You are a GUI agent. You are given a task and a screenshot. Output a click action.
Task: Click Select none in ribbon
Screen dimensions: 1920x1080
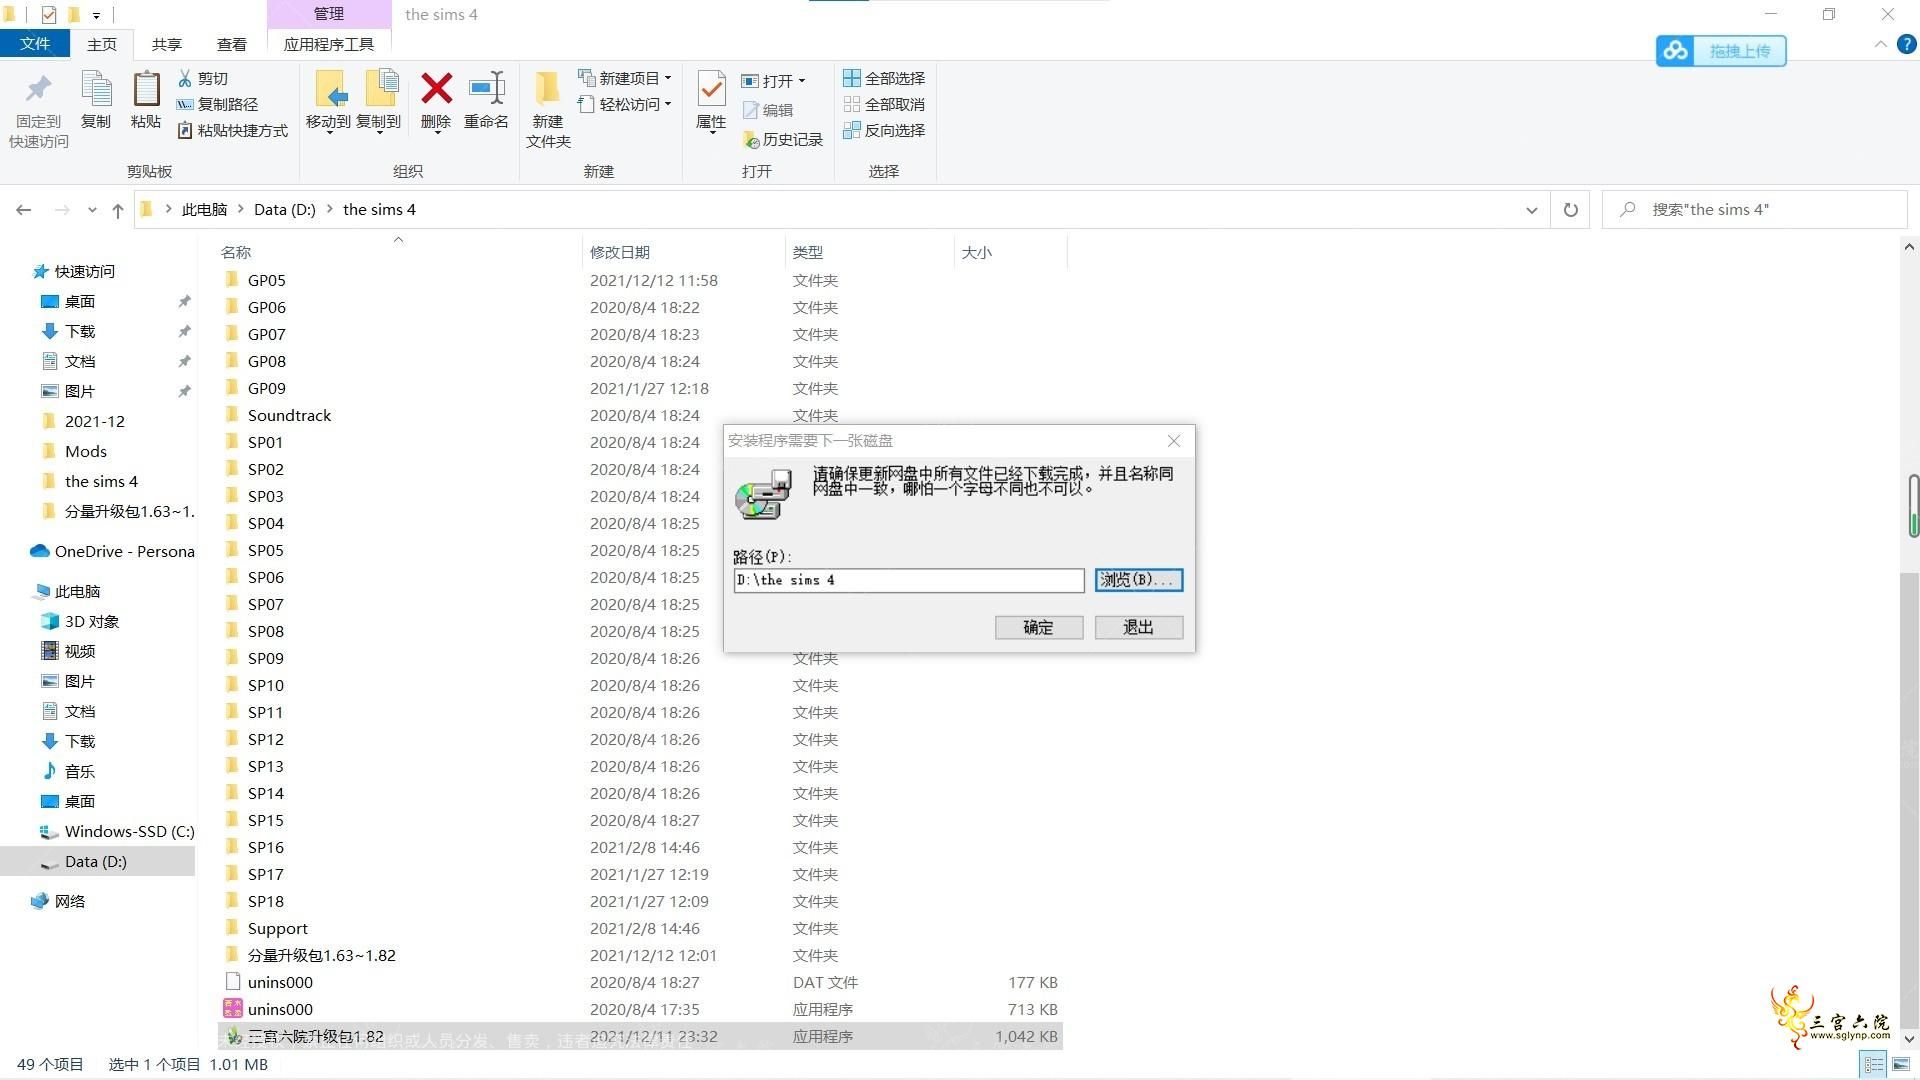tap(884, 104)
